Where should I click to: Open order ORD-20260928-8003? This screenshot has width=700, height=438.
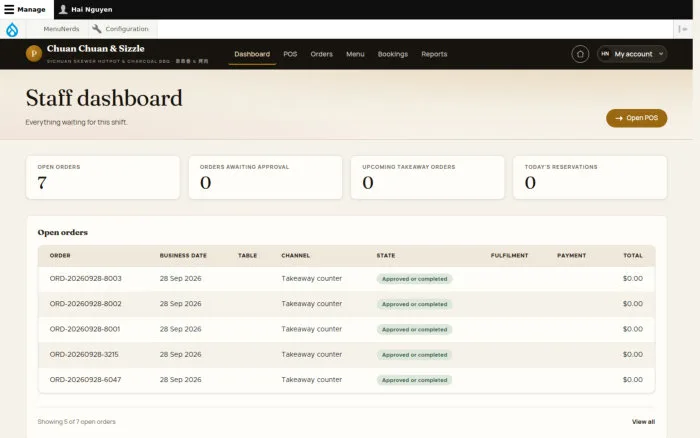pyautogui.click(x=85, y=278)
